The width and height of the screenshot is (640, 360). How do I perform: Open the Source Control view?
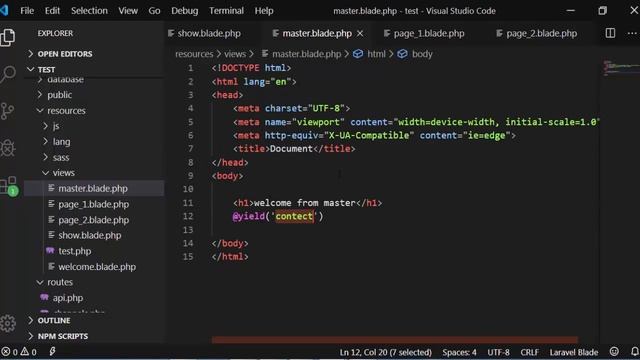(x=7, y=111)
